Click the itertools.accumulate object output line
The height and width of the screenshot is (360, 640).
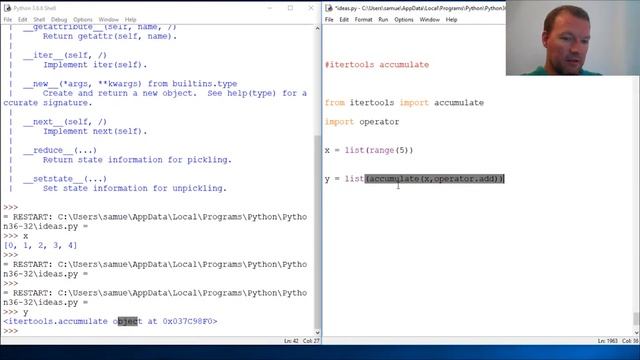click(x=110, y=321)
